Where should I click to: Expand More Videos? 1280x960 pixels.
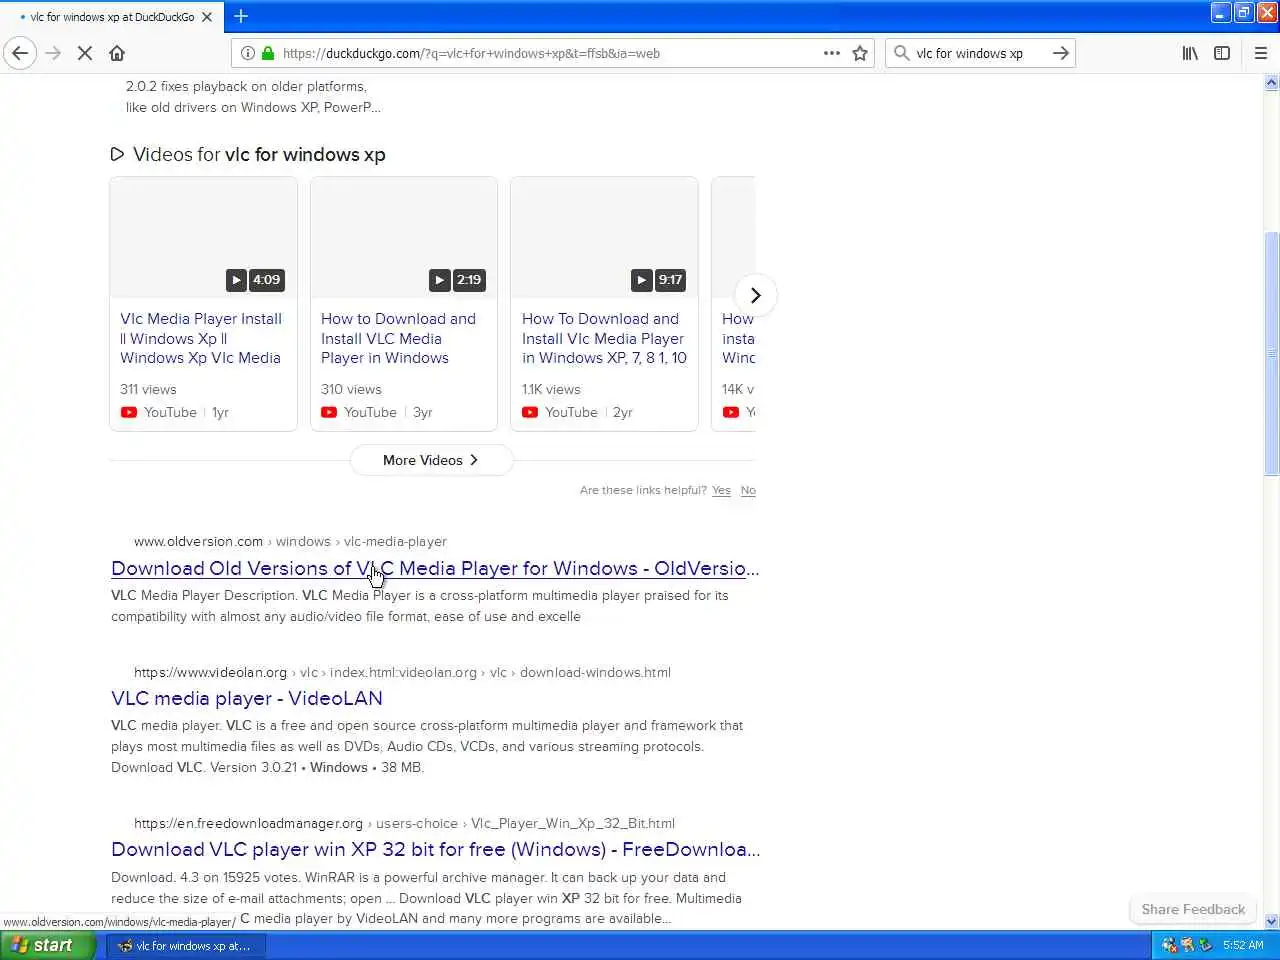point(431,460)
